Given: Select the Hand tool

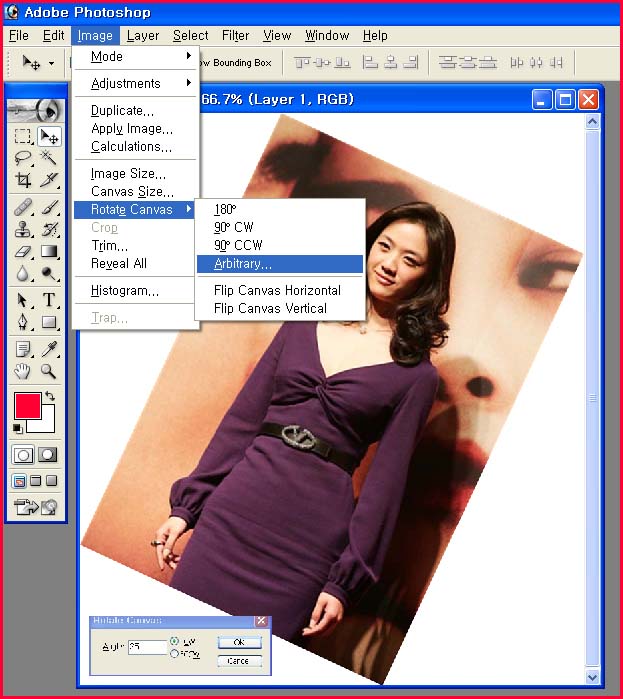Looking at the screenshot, I should (23, 372).
